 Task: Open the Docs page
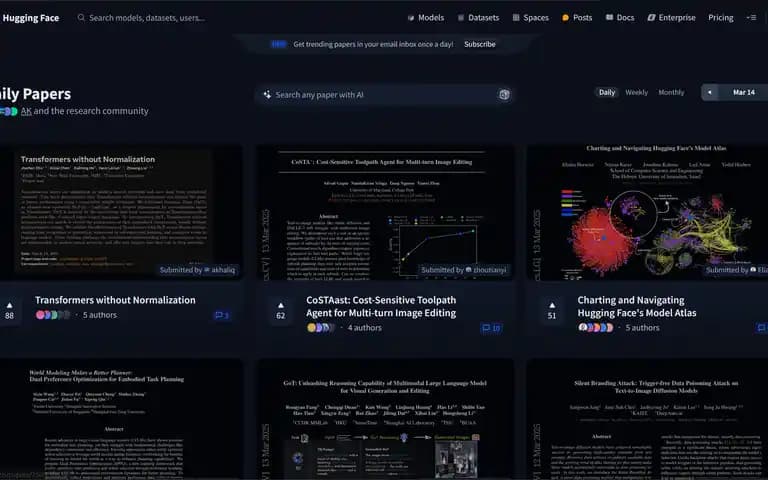[x=620, y=18]
